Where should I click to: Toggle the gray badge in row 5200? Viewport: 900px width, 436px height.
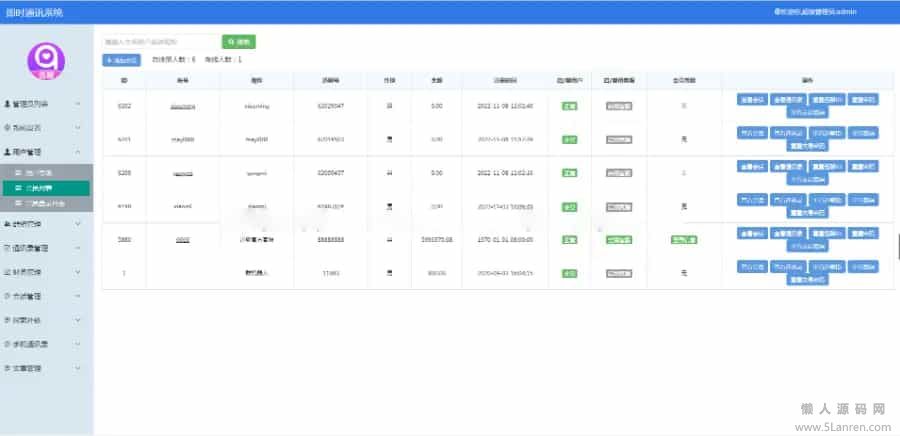619,173
